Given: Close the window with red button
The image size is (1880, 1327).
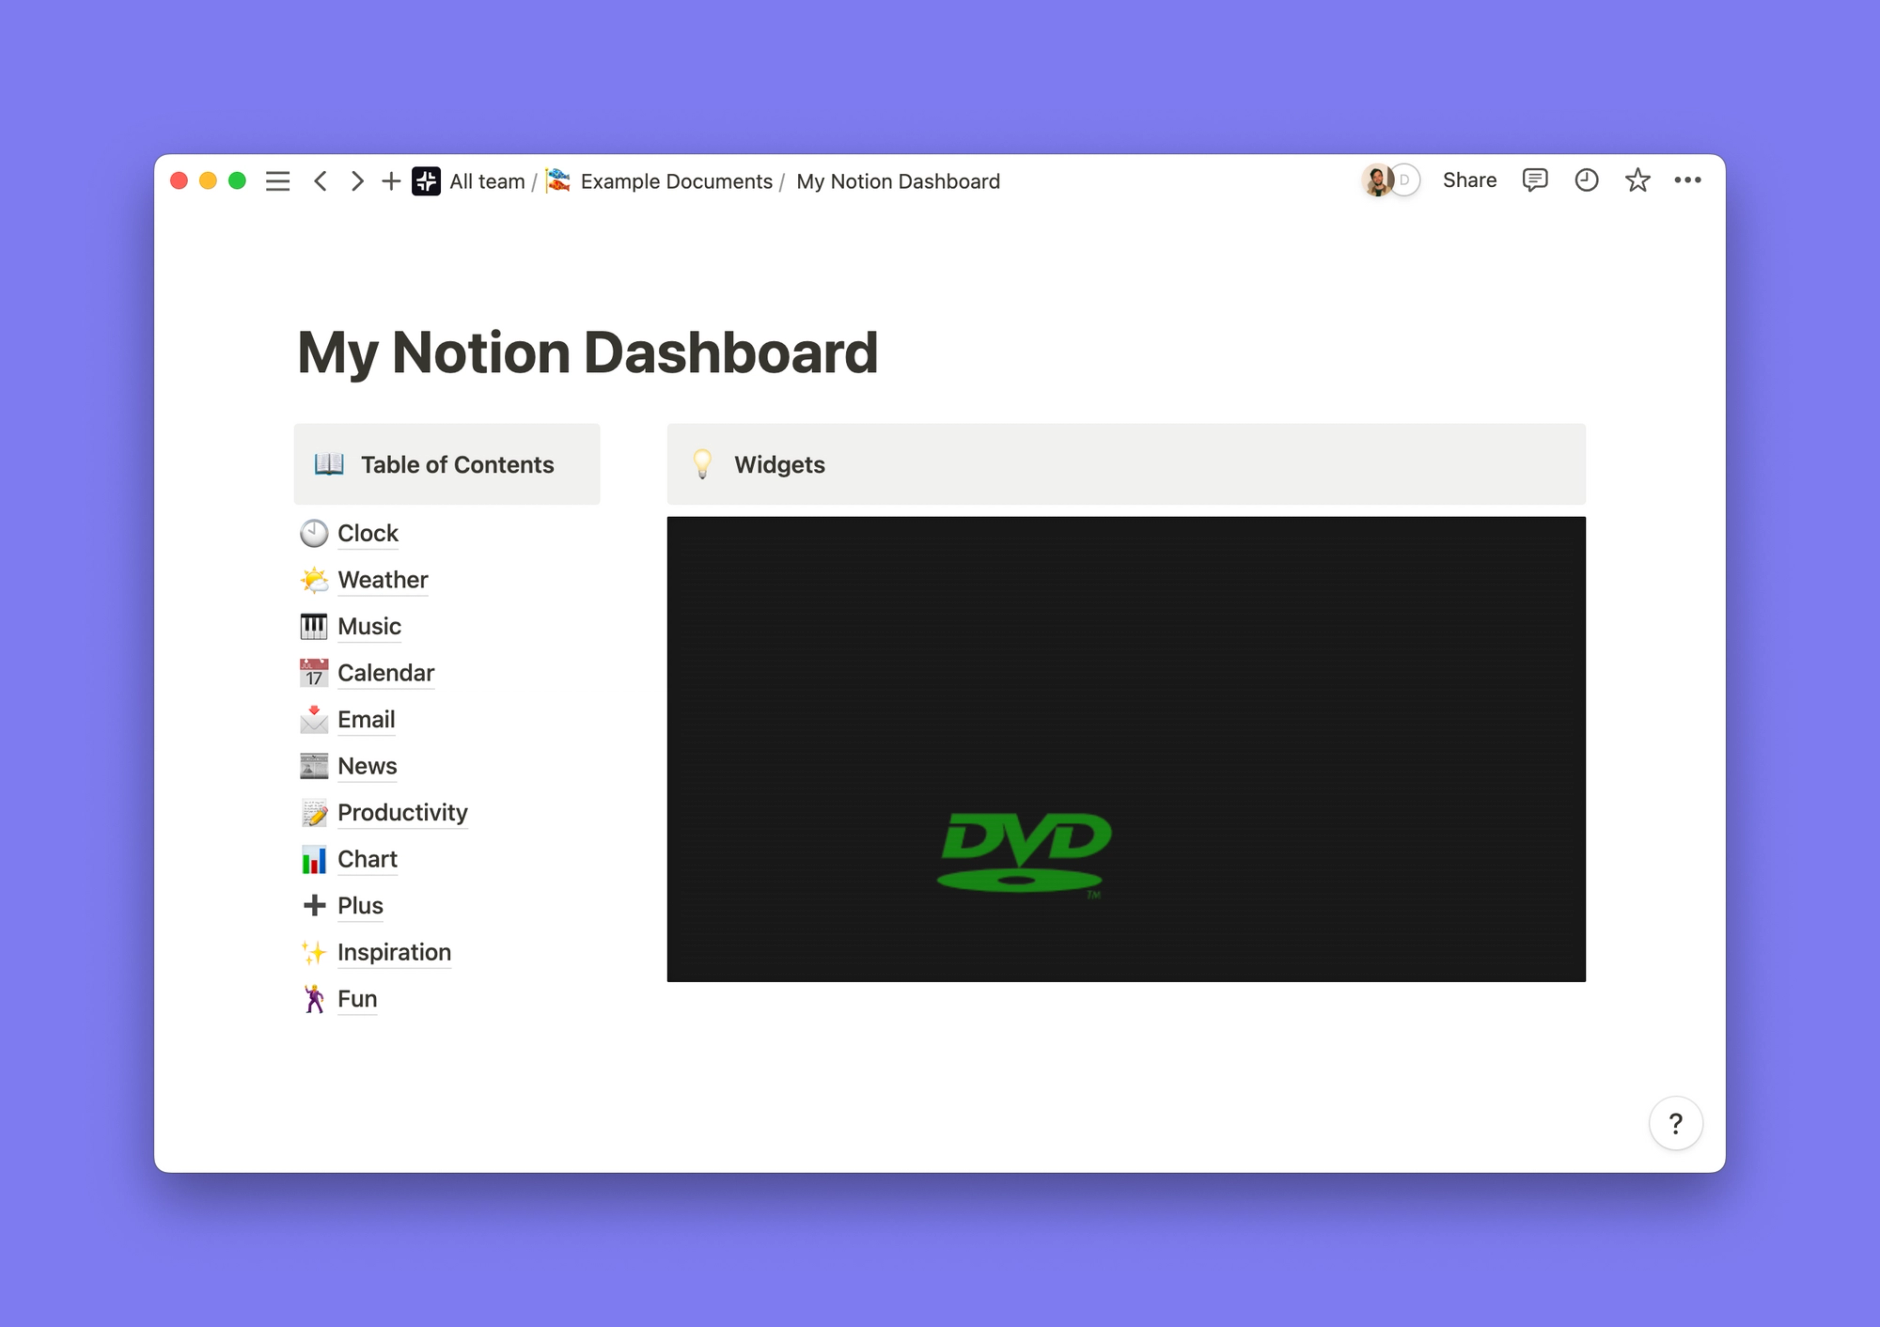Looking at the screenshot, I should point(179,181).
